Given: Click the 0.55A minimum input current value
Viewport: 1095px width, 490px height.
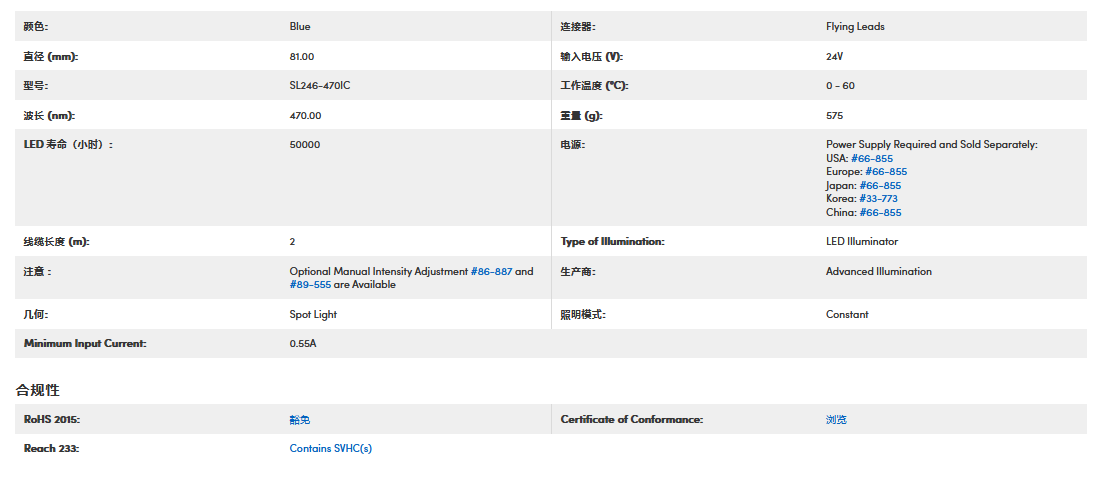Looking at the screenshot, I should 303,344.
